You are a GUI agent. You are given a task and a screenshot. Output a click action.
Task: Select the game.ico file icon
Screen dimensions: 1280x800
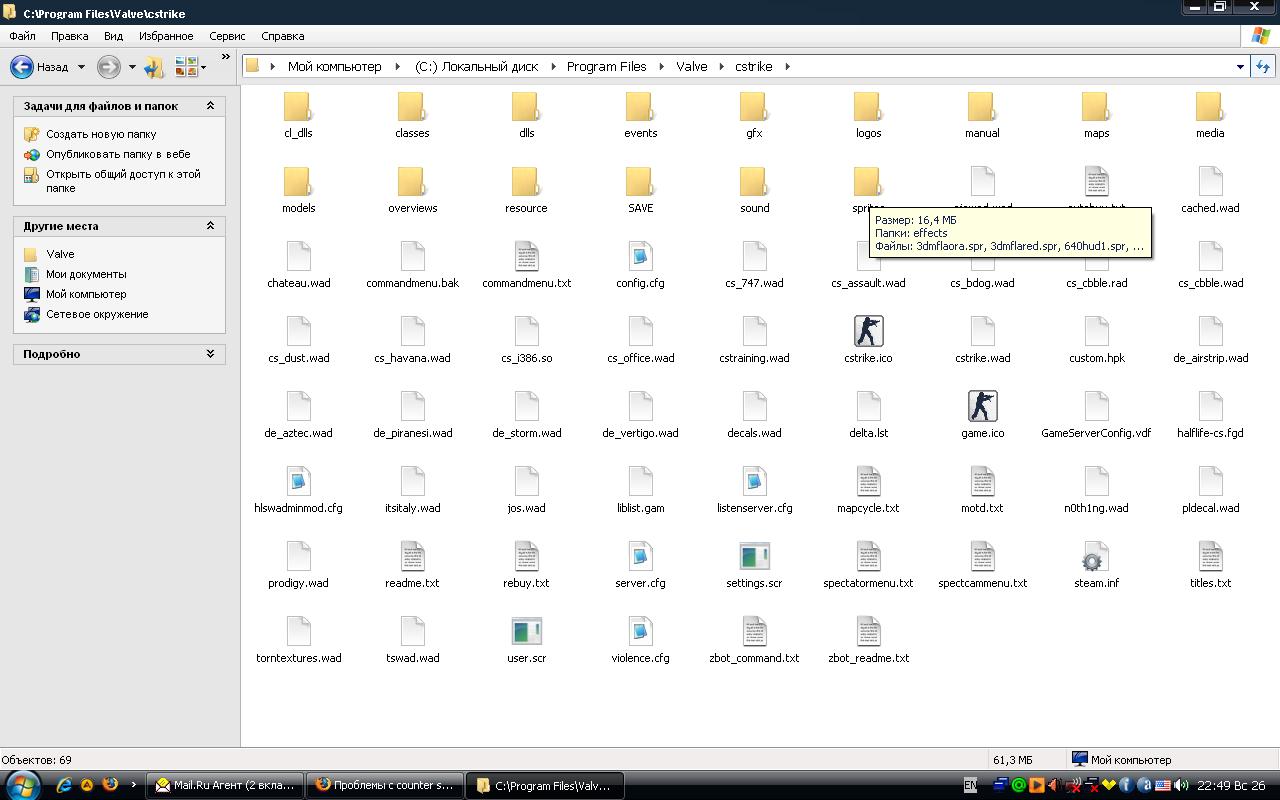[982, 406]
